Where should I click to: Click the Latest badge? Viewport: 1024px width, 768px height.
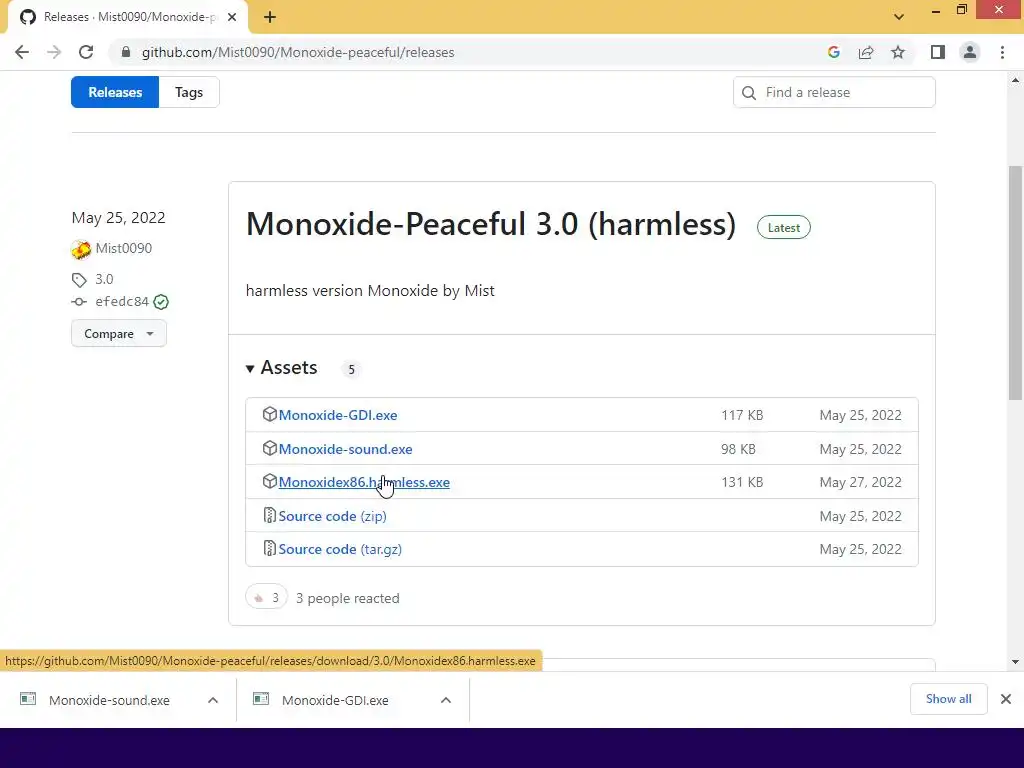tap(784, 227)
